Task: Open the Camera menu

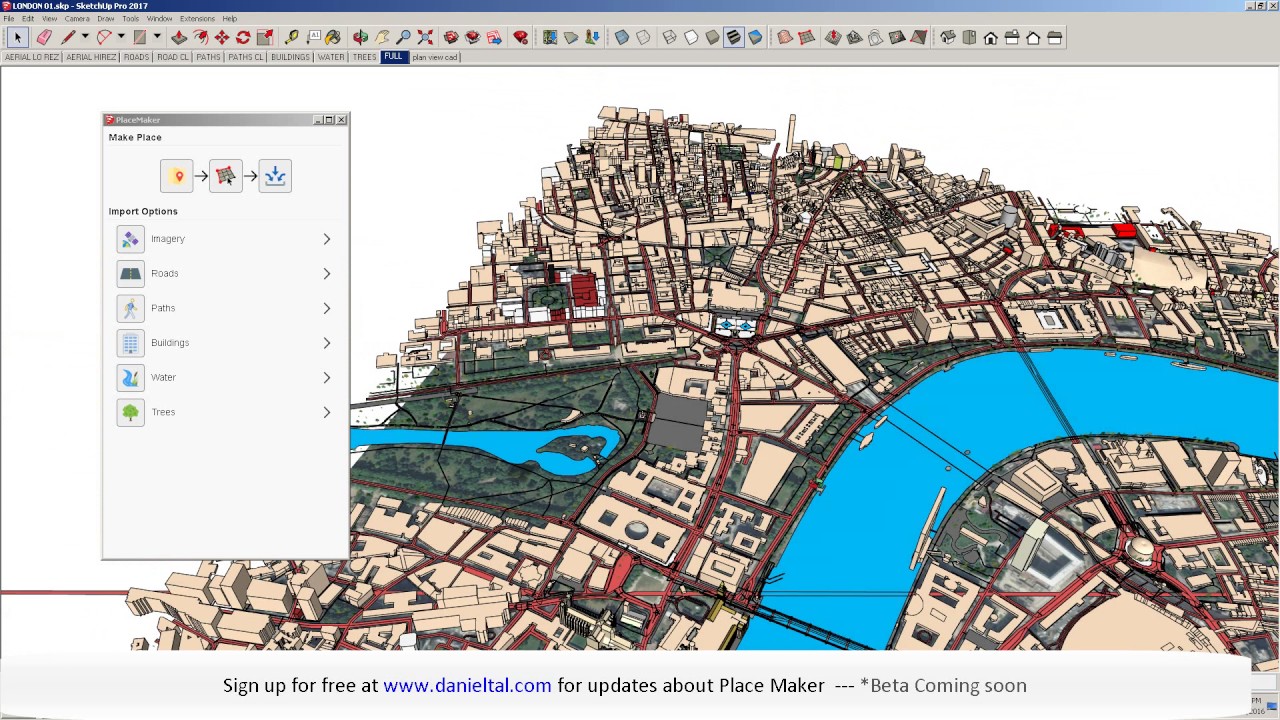Action: 77,18
